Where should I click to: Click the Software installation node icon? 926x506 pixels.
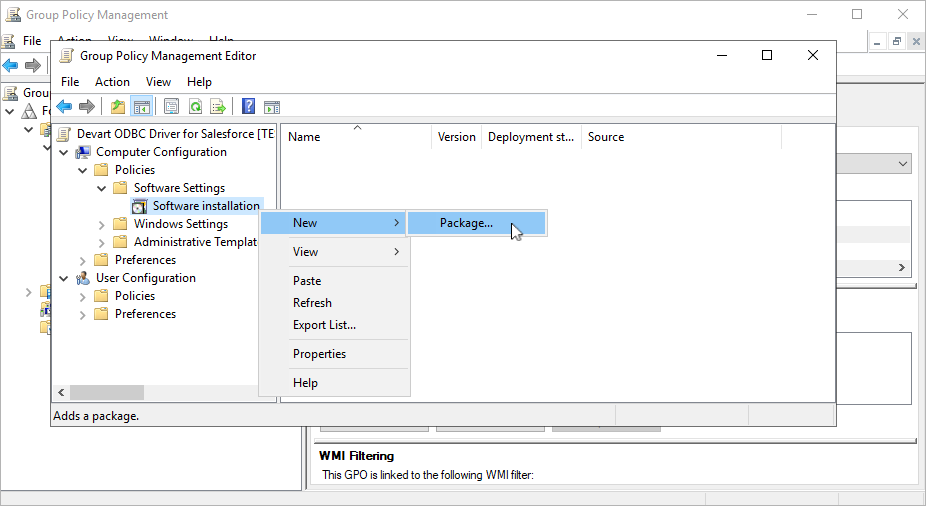click(x=139, y=206)
